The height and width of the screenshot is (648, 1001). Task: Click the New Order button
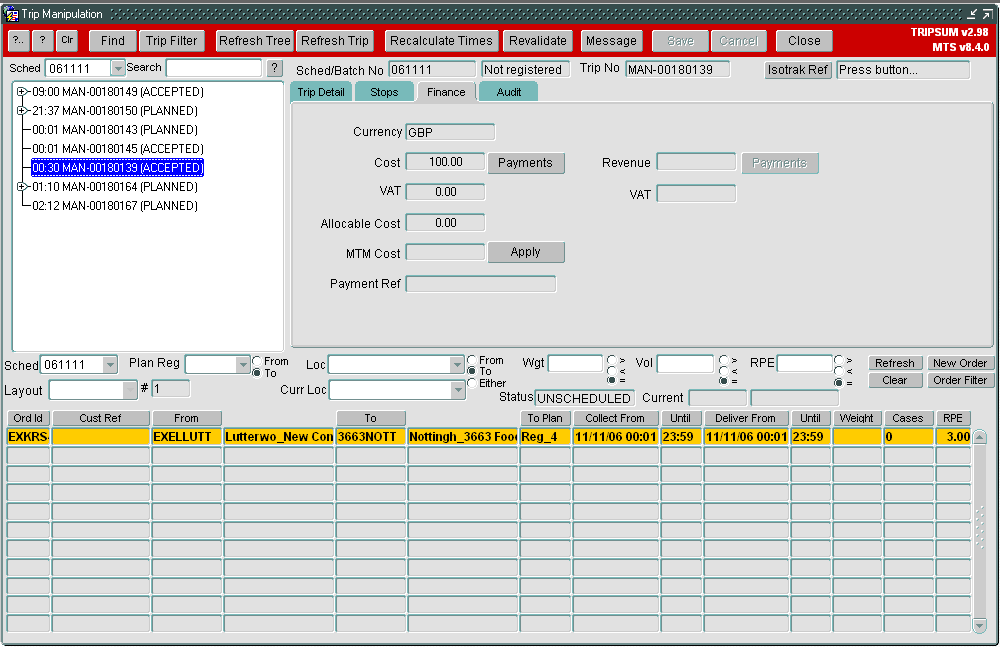click(960, 363)
